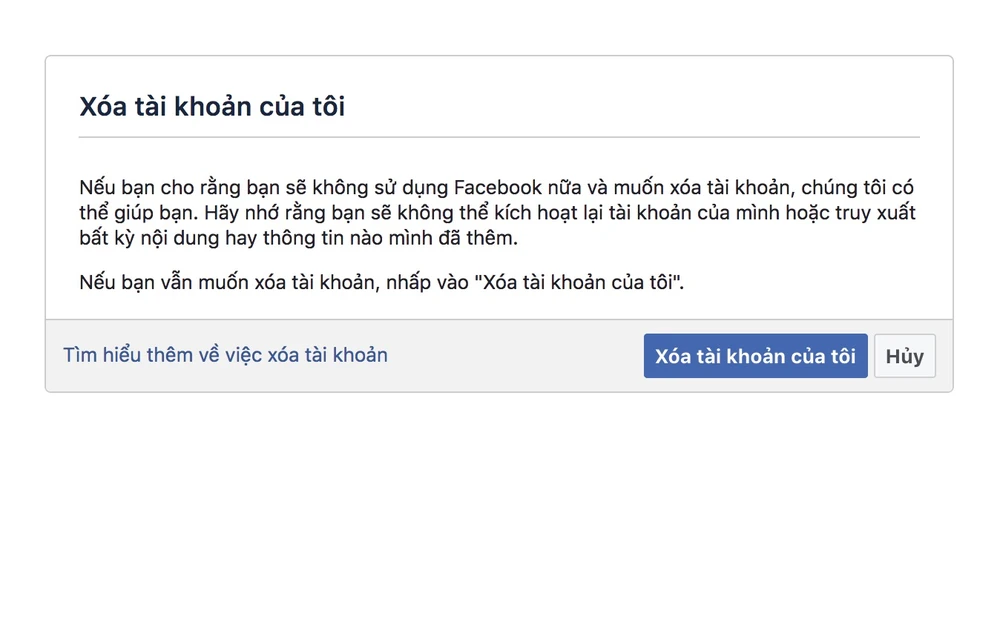Click the quoted "Xóa tài khoản của tôi" text
This screenshot has width=1000, height=639.
[581, 282]
